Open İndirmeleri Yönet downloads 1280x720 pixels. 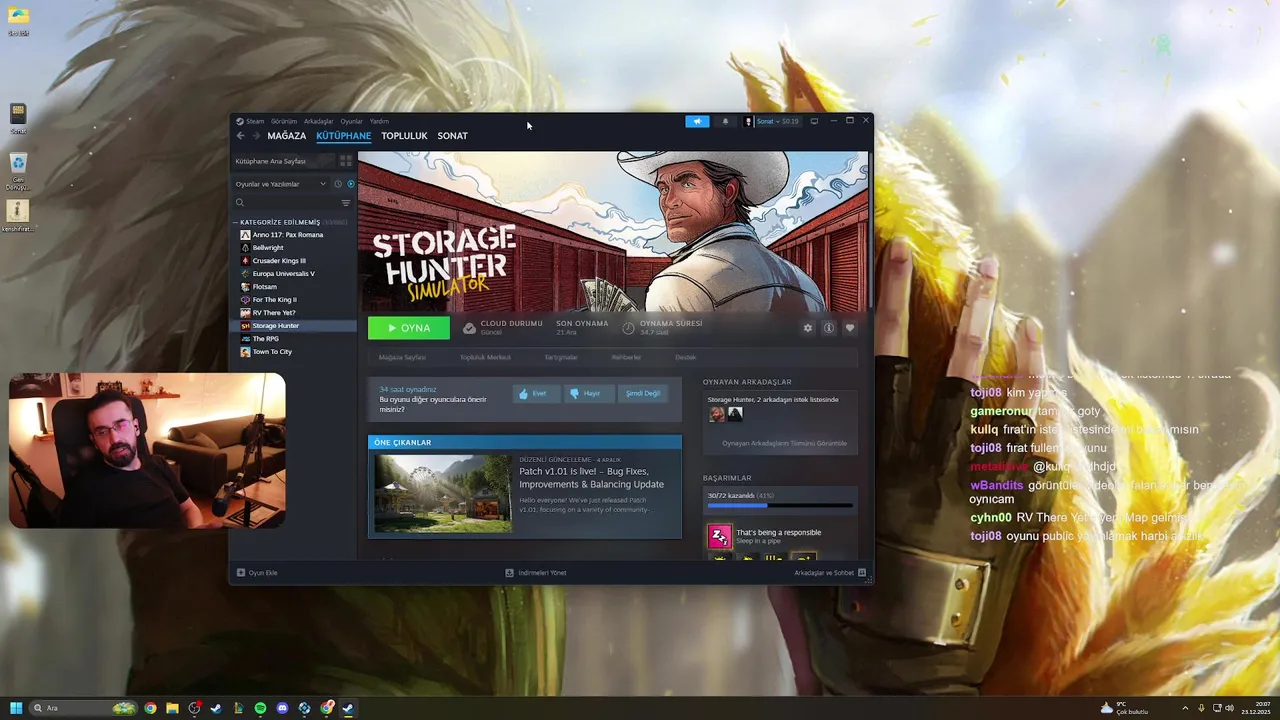tap(536, 573)
